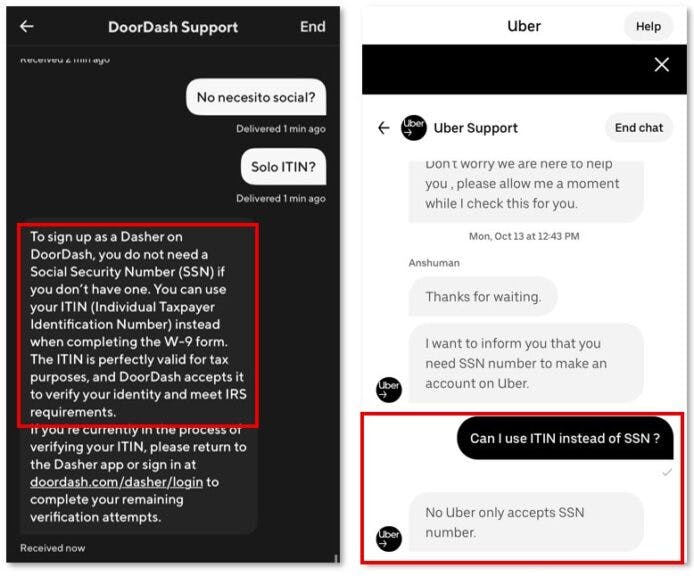This screenshot has height=576, width=694.
Task: Click the Uber Support chat title
Action: pos(475,128)
